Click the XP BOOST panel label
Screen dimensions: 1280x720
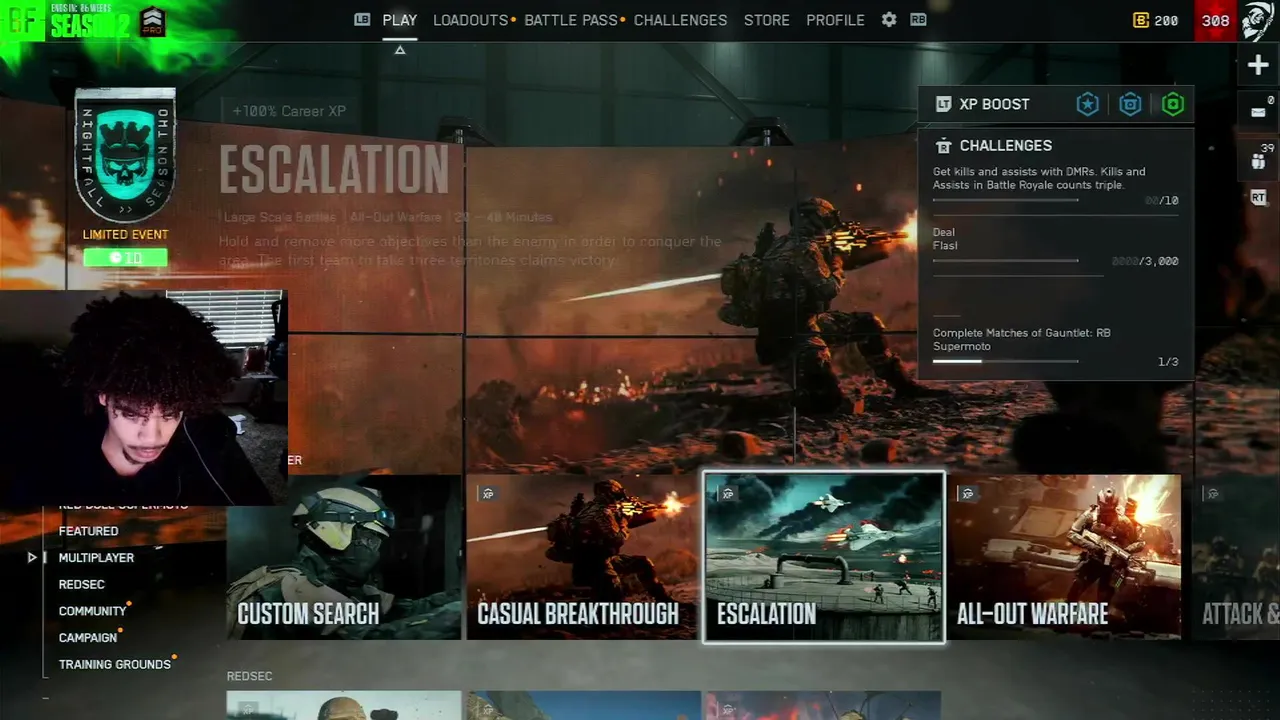[994, 104]
